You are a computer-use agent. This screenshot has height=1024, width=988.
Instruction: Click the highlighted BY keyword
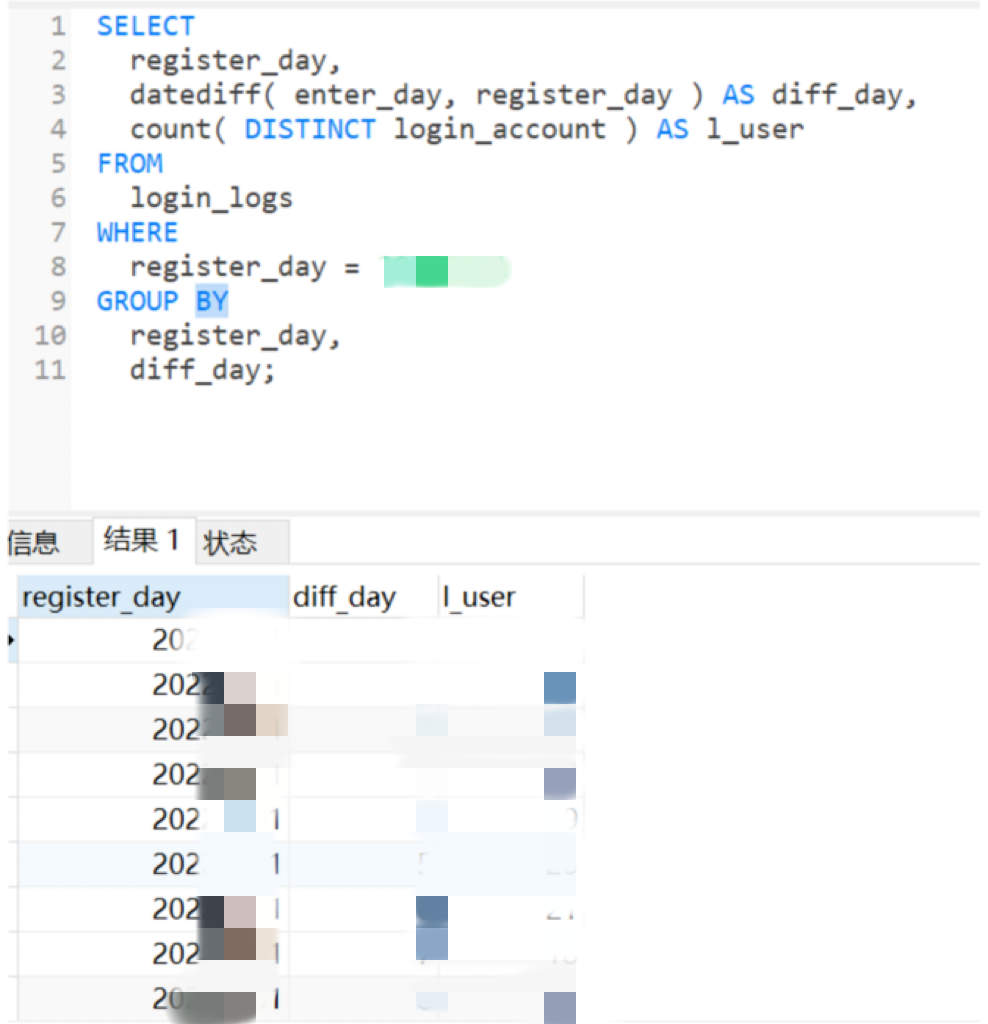[x=212, y=301]
